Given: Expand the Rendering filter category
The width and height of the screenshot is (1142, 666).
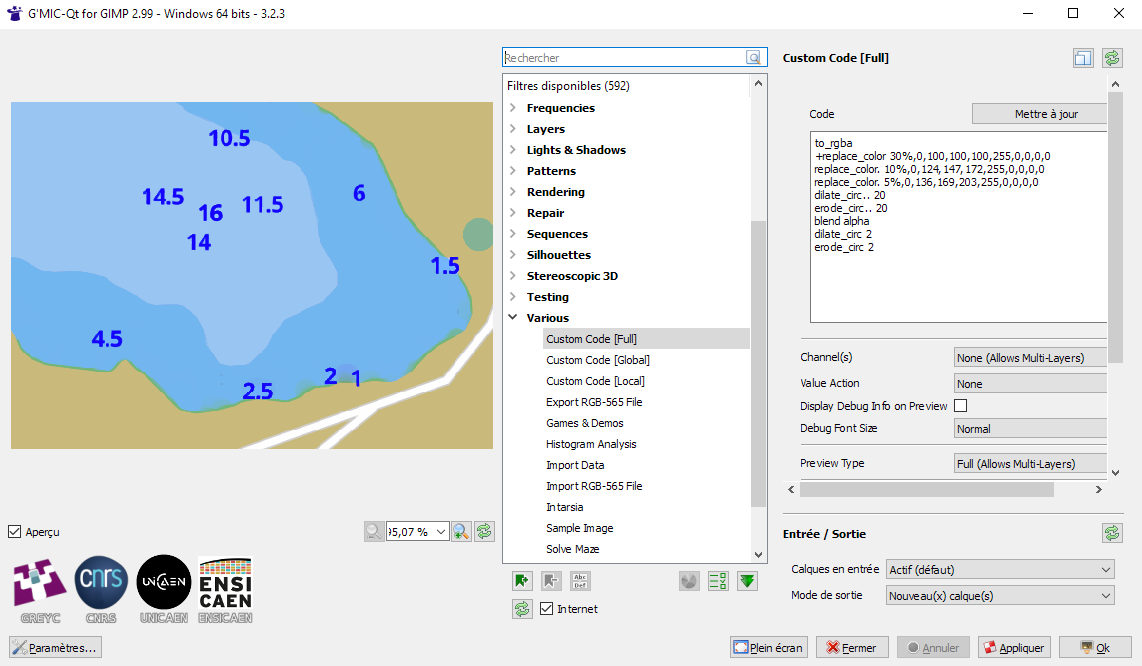Looking at the screenshot, I should click(x=513, y=192).
